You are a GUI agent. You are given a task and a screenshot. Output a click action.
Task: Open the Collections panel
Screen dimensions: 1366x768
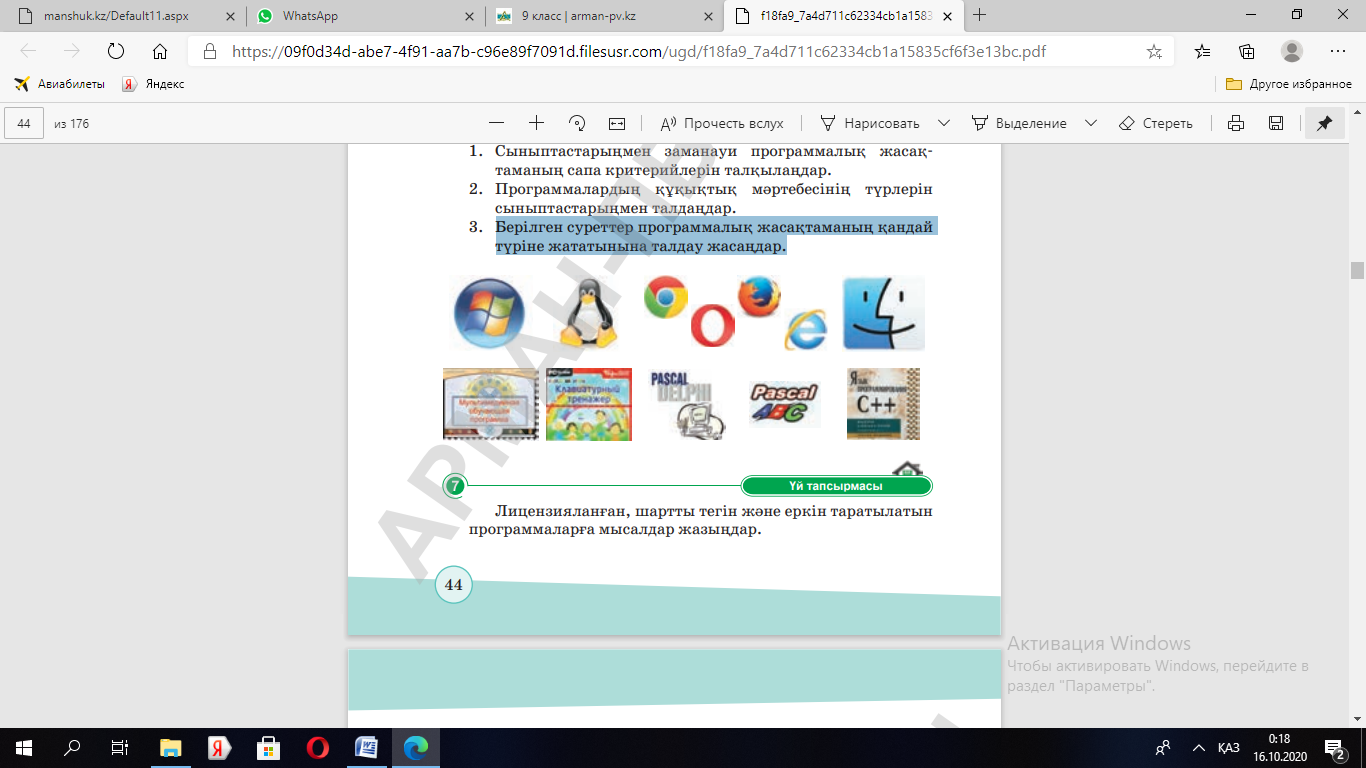coord(1246,51)
